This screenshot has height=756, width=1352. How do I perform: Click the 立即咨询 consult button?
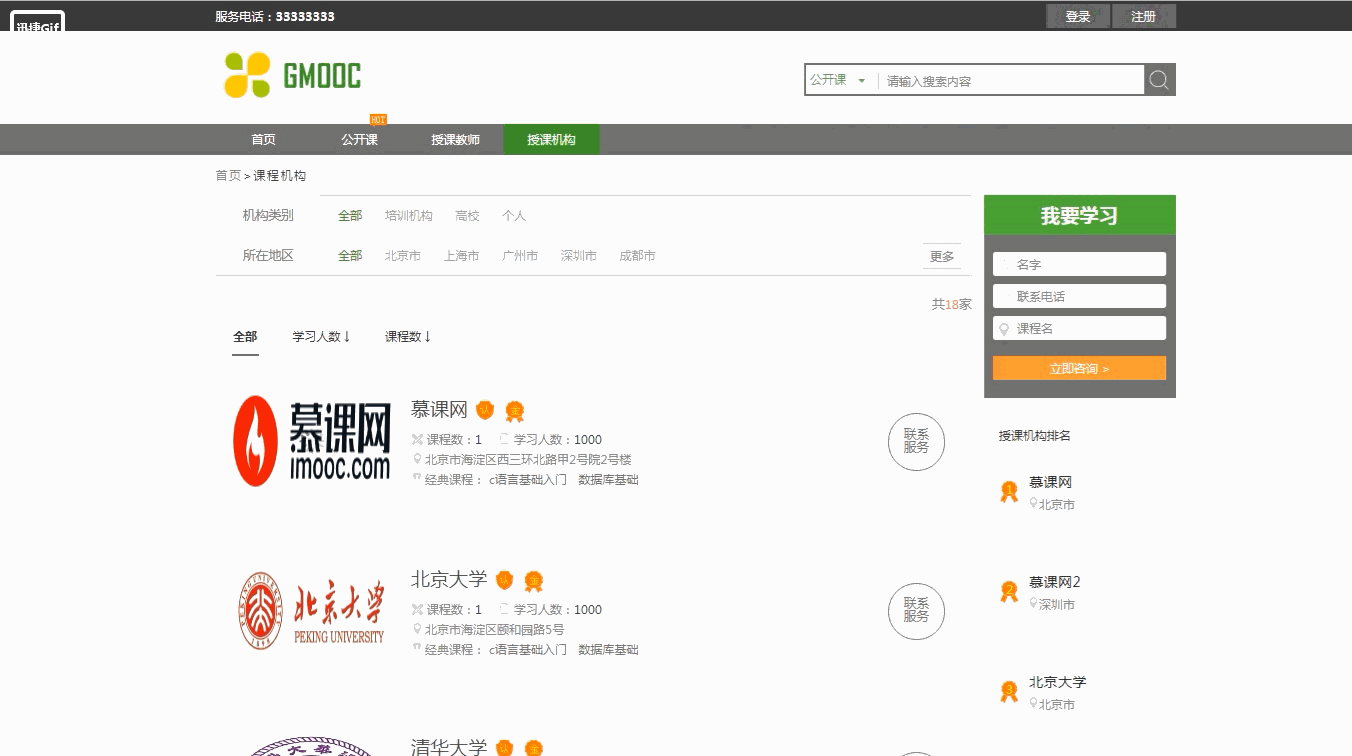click(x=1079, y=368)
